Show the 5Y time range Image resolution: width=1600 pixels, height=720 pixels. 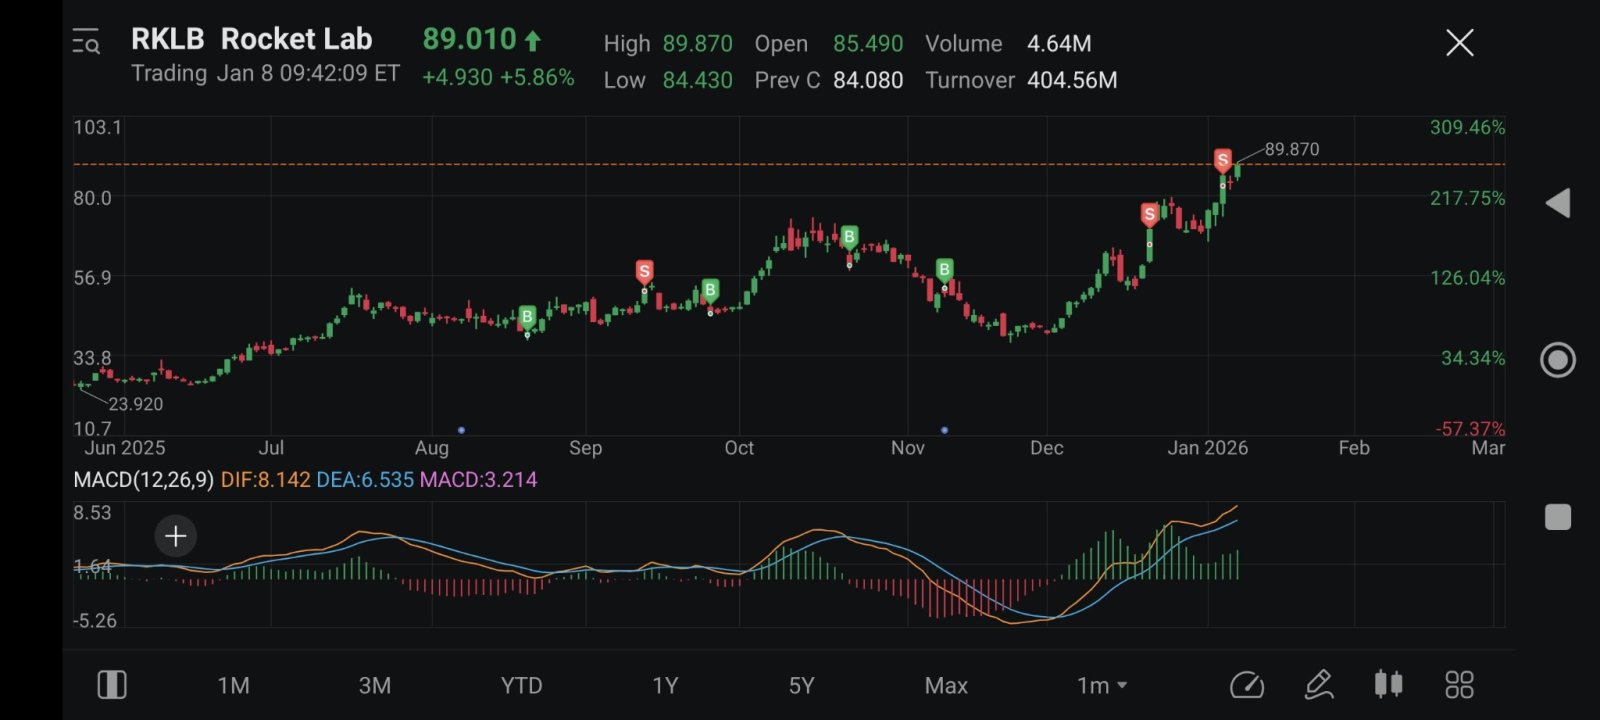click(802, 686)
